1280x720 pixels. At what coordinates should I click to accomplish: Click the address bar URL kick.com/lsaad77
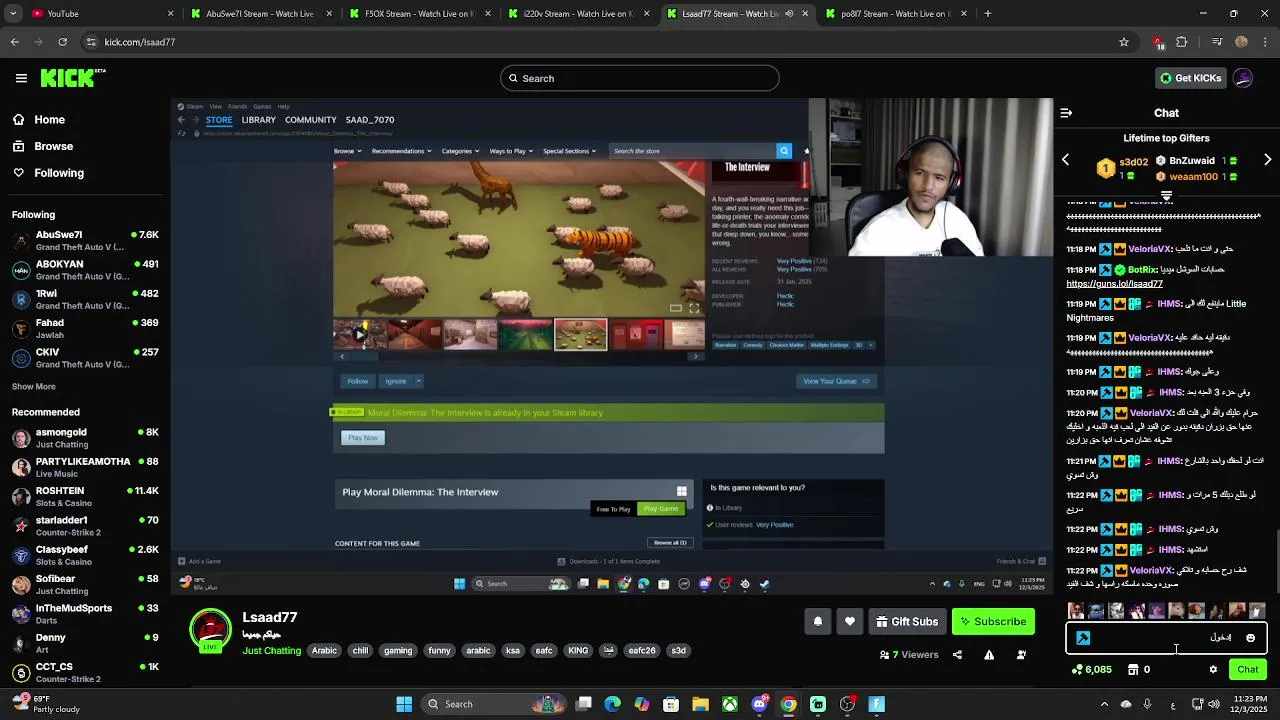tap(140, 42)
